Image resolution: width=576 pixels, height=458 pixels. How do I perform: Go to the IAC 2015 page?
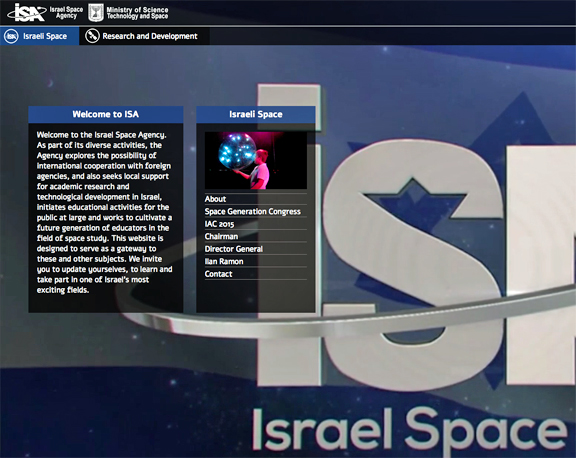pyautogui.click(x=219, y=224)
